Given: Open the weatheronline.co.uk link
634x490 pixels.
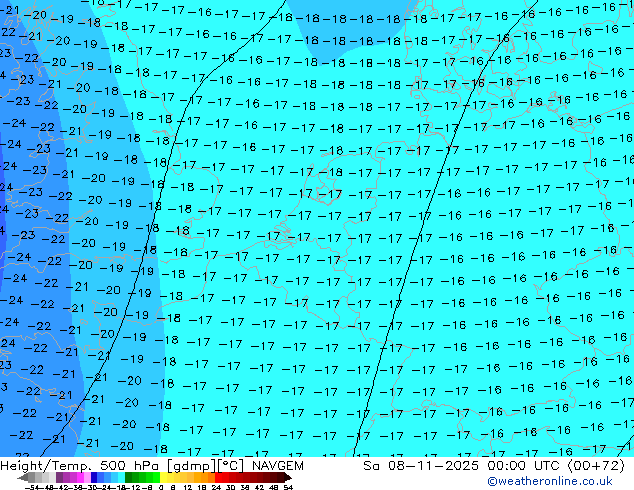Looking at the screenshot, I should pos(550,481).
